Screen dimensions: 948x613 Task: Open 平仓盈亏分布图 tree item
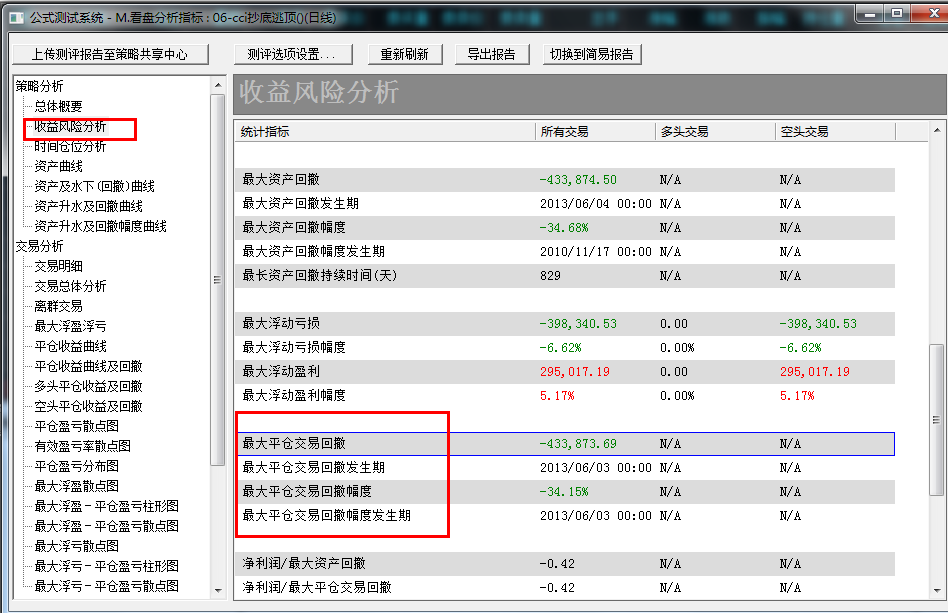pyautogui.click(x=76, y=466)
